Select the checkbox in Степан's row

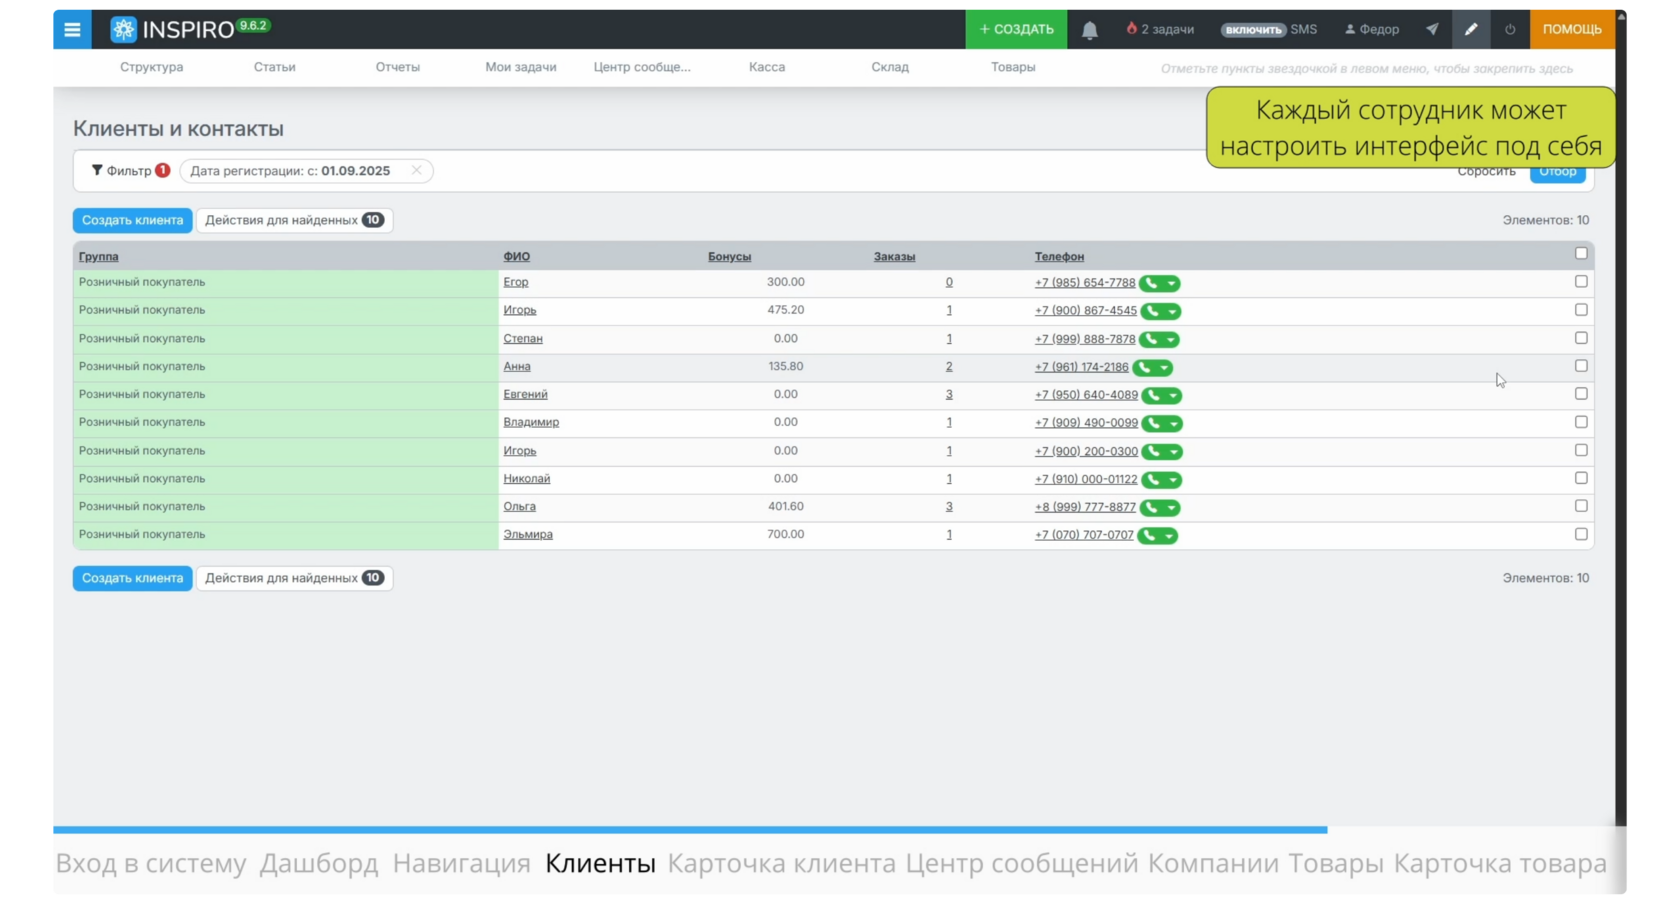click(x=1581, y=338)
